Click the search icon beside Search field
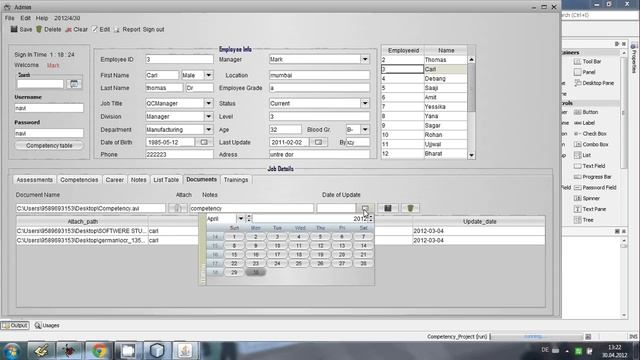The image size is (640, 360). (x=74, y=84)
